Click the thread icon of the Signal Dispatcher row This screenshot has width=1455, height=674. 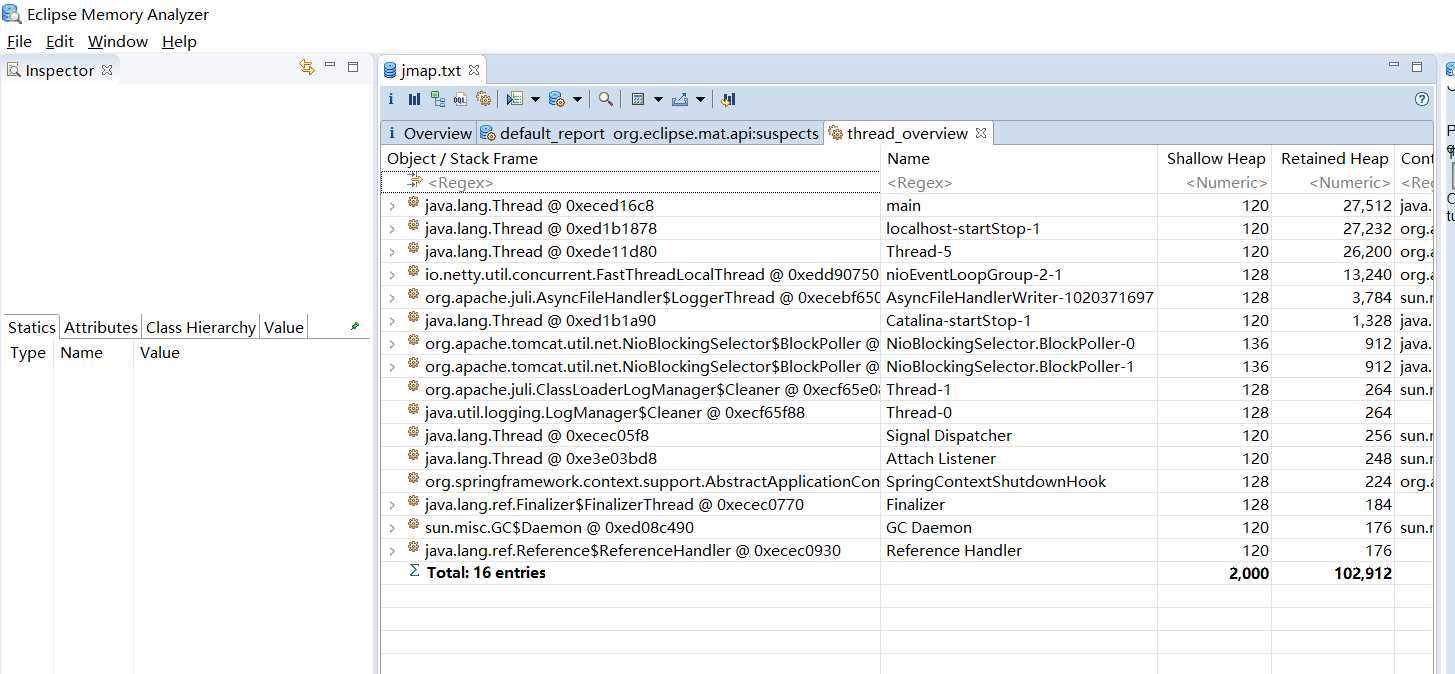[x=414, y=434]
